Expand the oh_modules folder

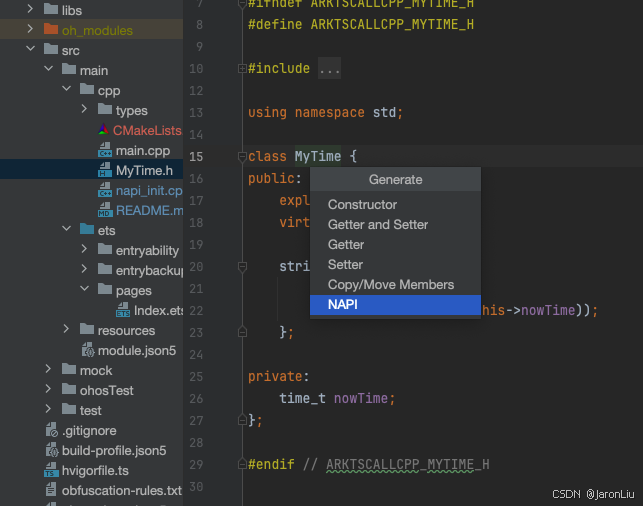click(x=30, y=29)
